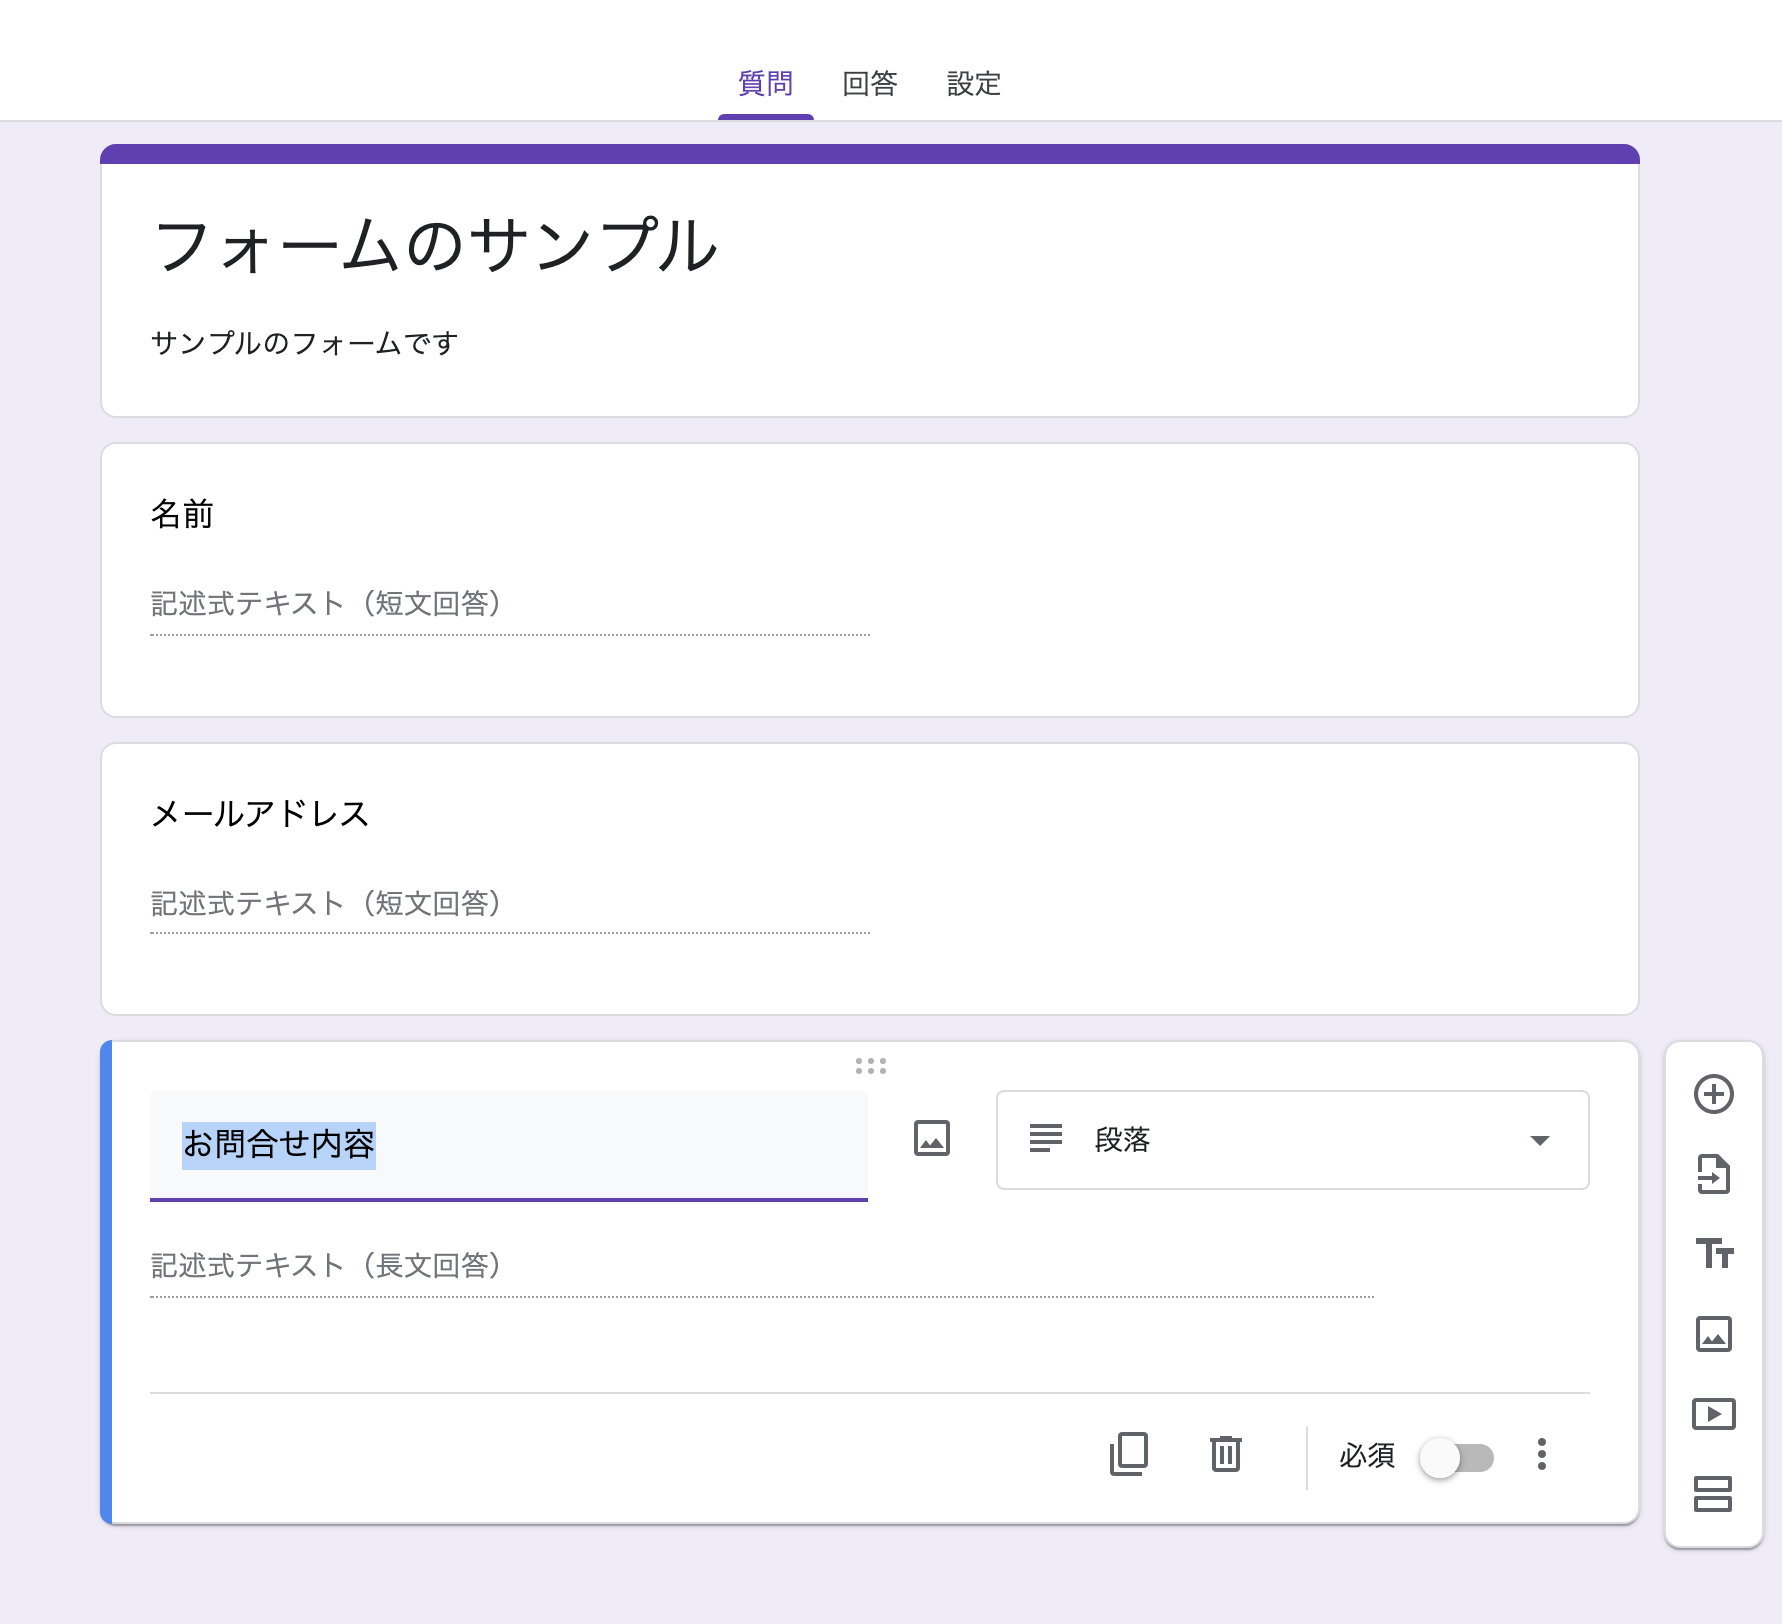Click the add image sidebar icon
The width and height of the screenshot is (1782, 1624).
1713,1334
